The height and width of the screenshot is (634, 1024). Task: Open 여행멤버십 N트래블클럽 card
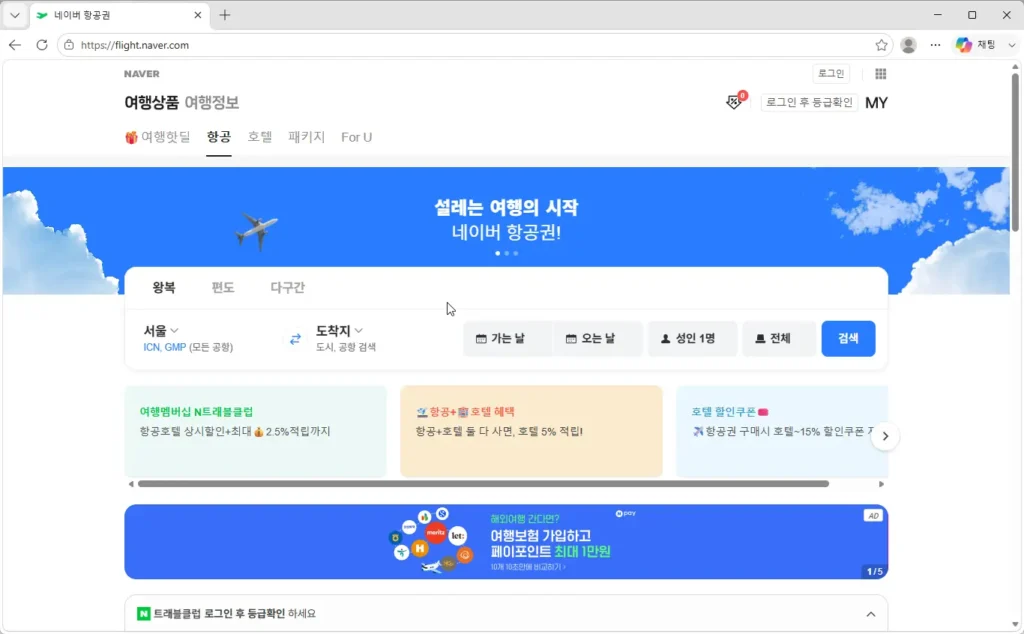(255, 431)
